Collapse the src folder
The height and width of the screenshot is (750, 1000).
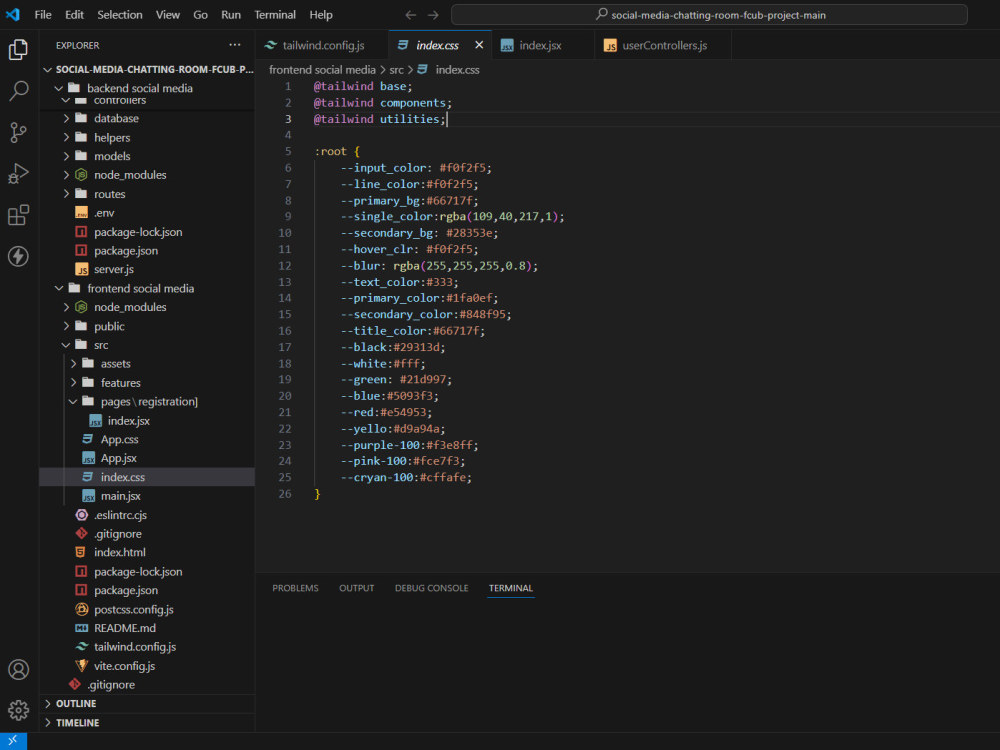click(66, 345)
